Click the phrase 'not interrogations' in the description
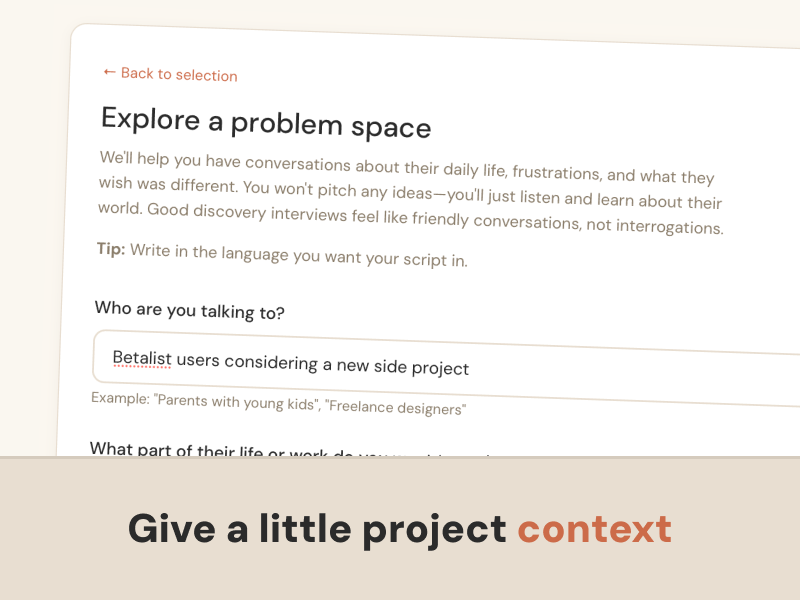Viewport: 800px width, 600px height. [654, 226]
